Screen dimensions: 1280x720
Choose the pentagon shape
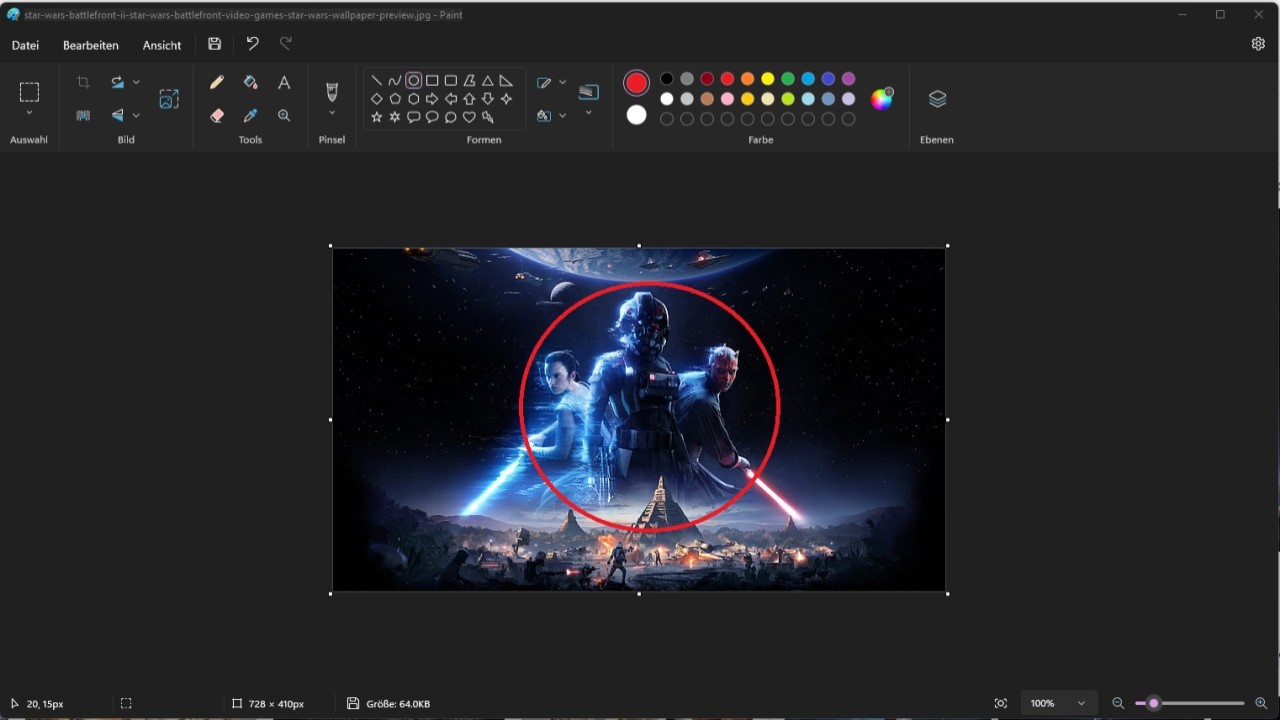(395, 99)
